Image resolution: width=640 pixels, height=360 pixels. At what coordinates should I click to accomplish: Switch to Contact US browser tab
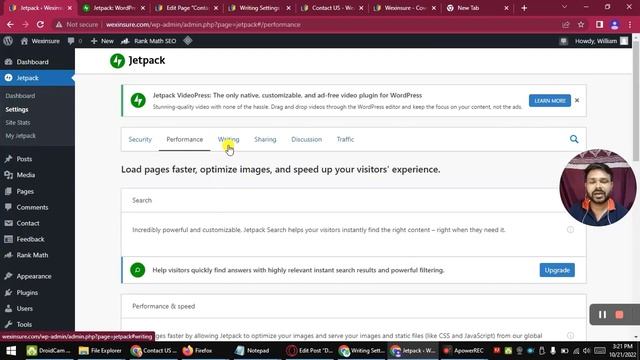[x=331, y=8]
